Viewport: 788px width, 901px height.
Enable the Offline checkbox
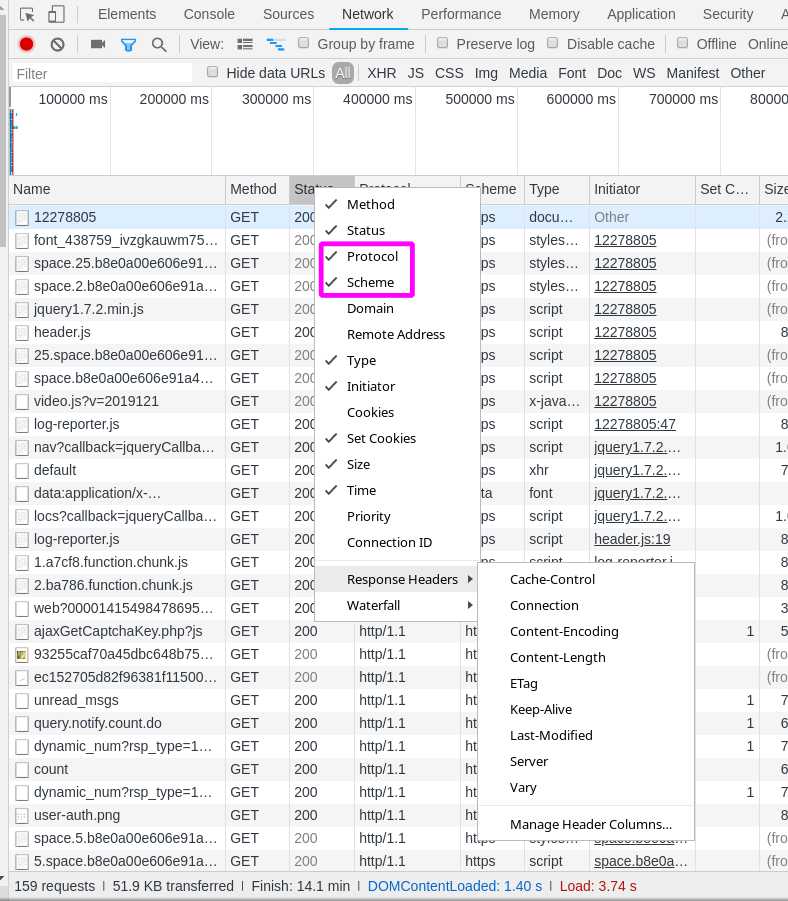(x=683, y=43)
